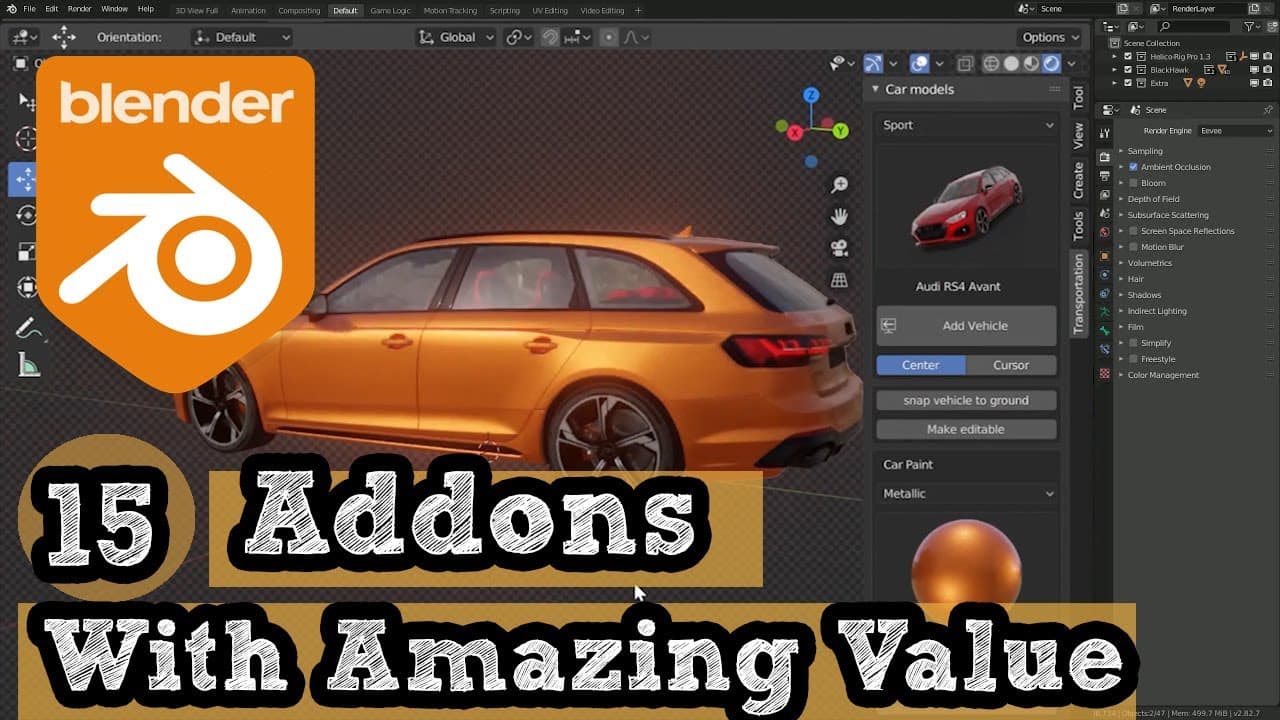Click snap vehicle to ground button
1280x720 pixels.
pyautogui.click(x=966, y=400)
